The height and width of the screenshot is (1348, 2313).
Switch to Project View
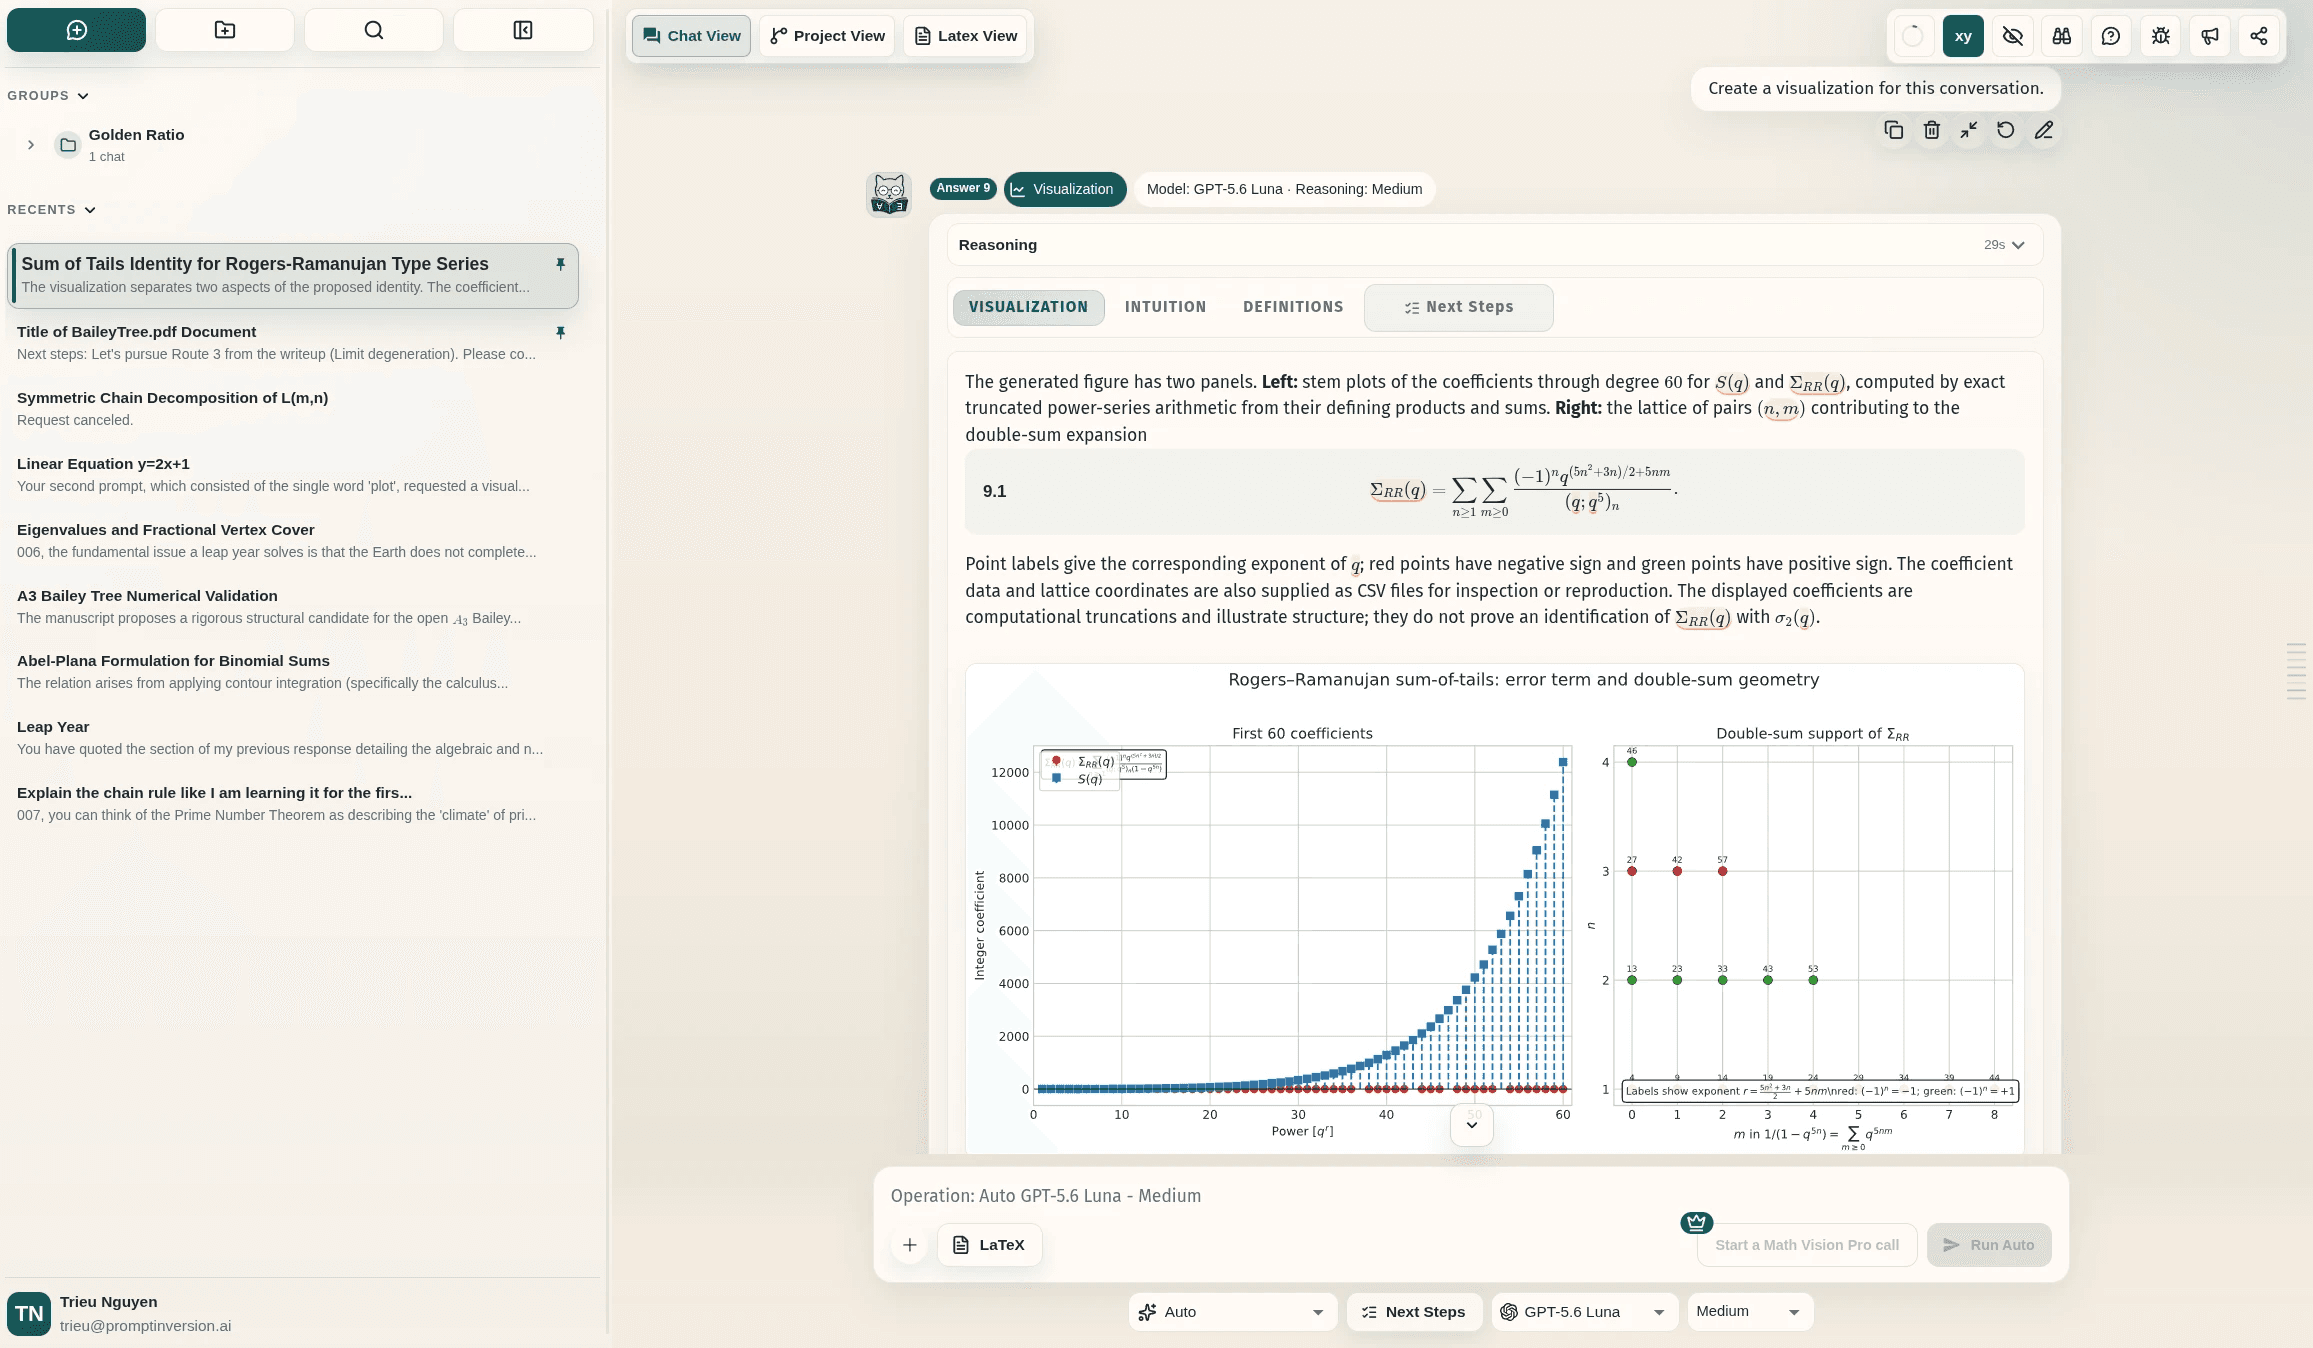tap(827, 36)
